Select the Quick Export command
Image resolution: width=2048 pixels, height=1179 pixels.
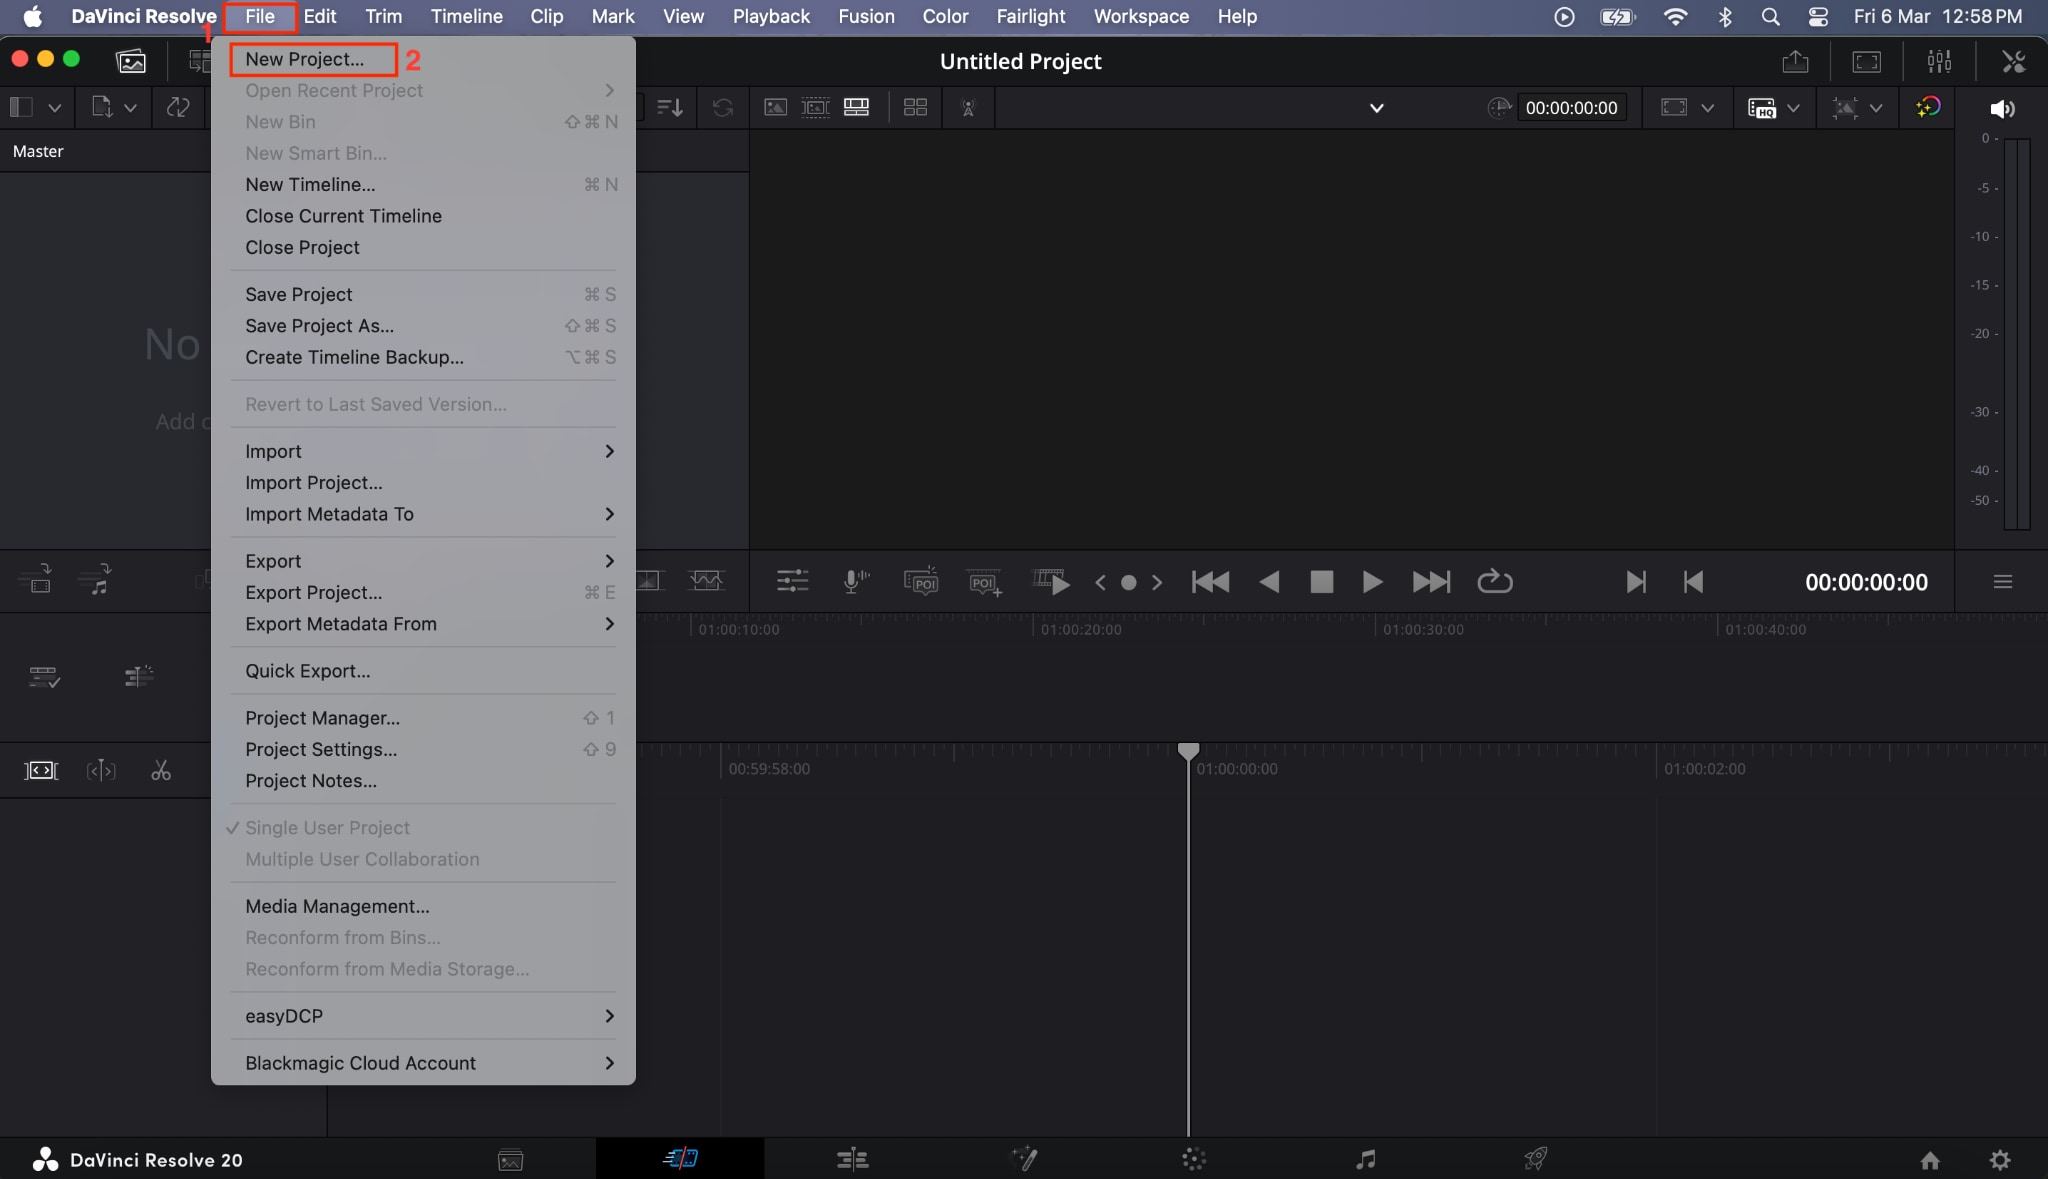[307, 670]
